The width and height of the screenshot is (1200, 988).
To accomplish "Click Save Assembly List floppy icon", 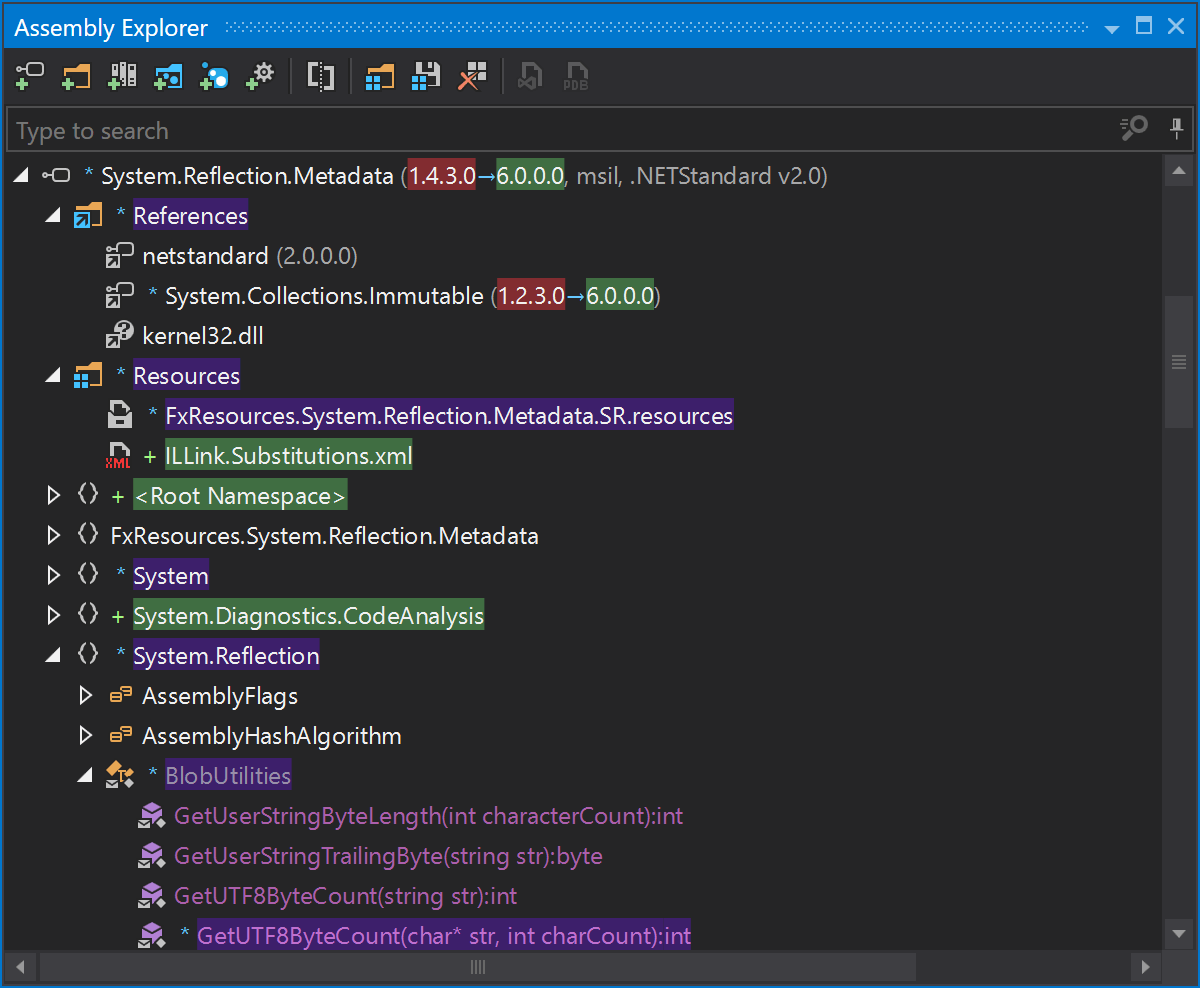I will click(426, 76).
